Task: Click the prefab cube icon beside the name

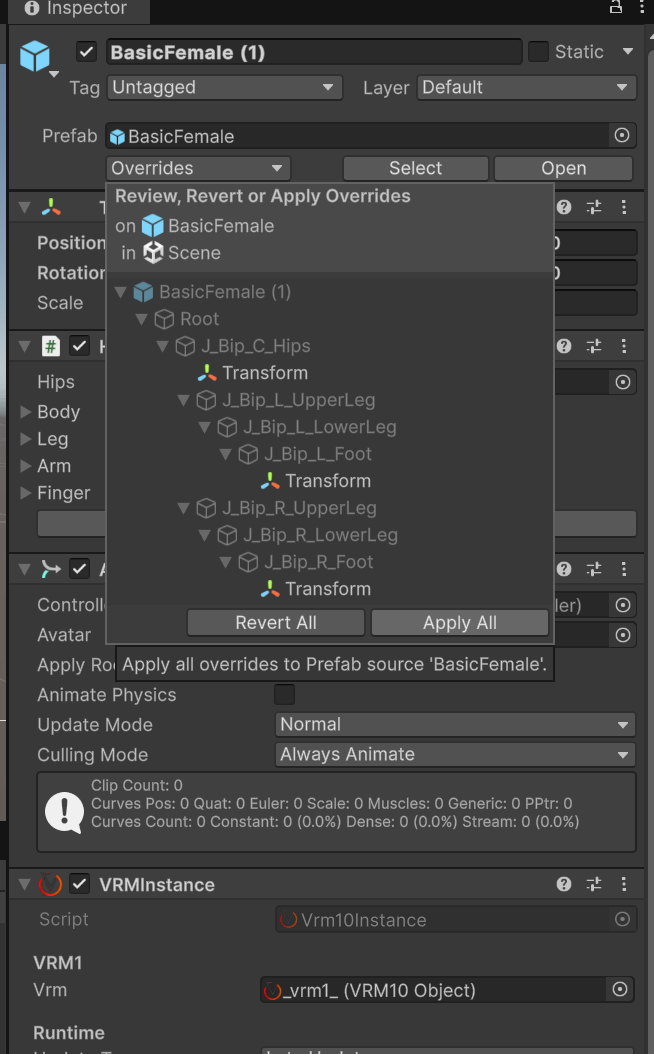Action: tap(35, 56)
